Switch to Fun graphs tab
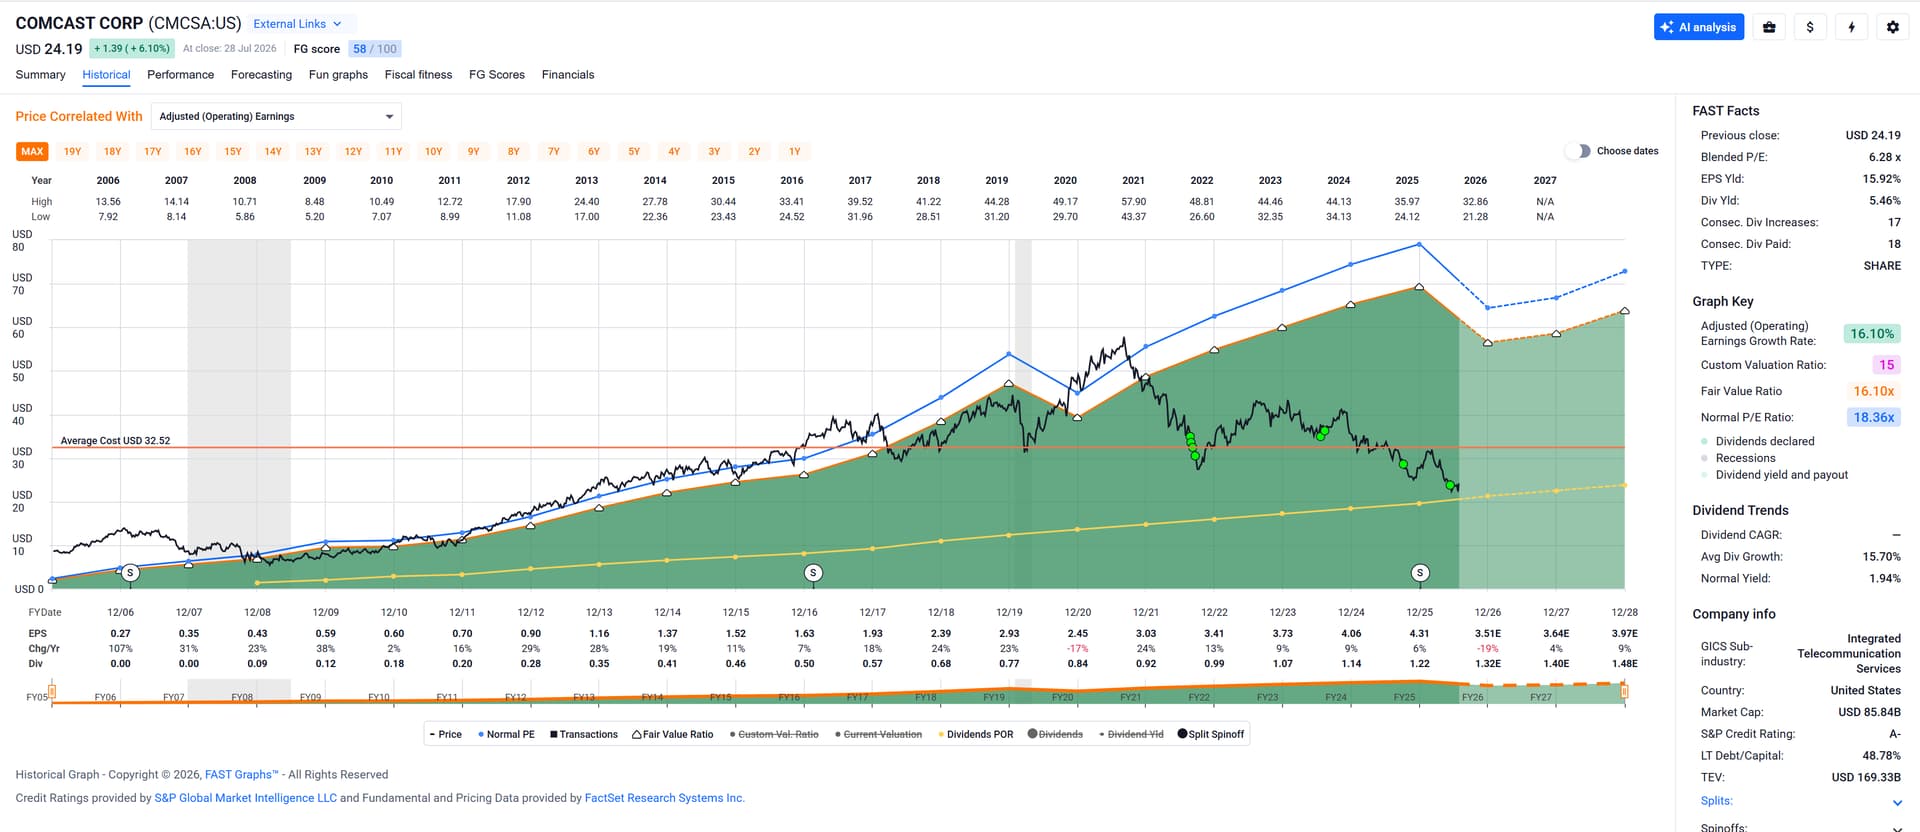The height and width of the screenshot is (832, 1920). (x=338, y=75)
